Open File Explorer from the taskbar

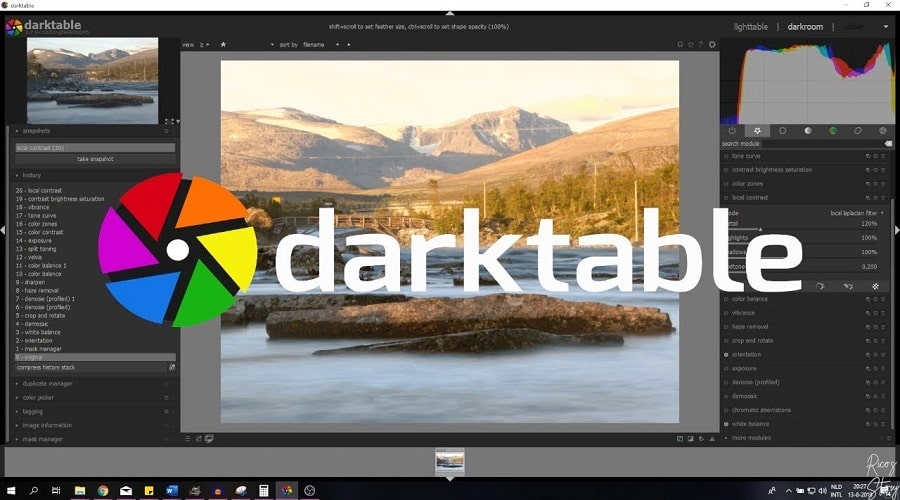(x=80, y=490)
